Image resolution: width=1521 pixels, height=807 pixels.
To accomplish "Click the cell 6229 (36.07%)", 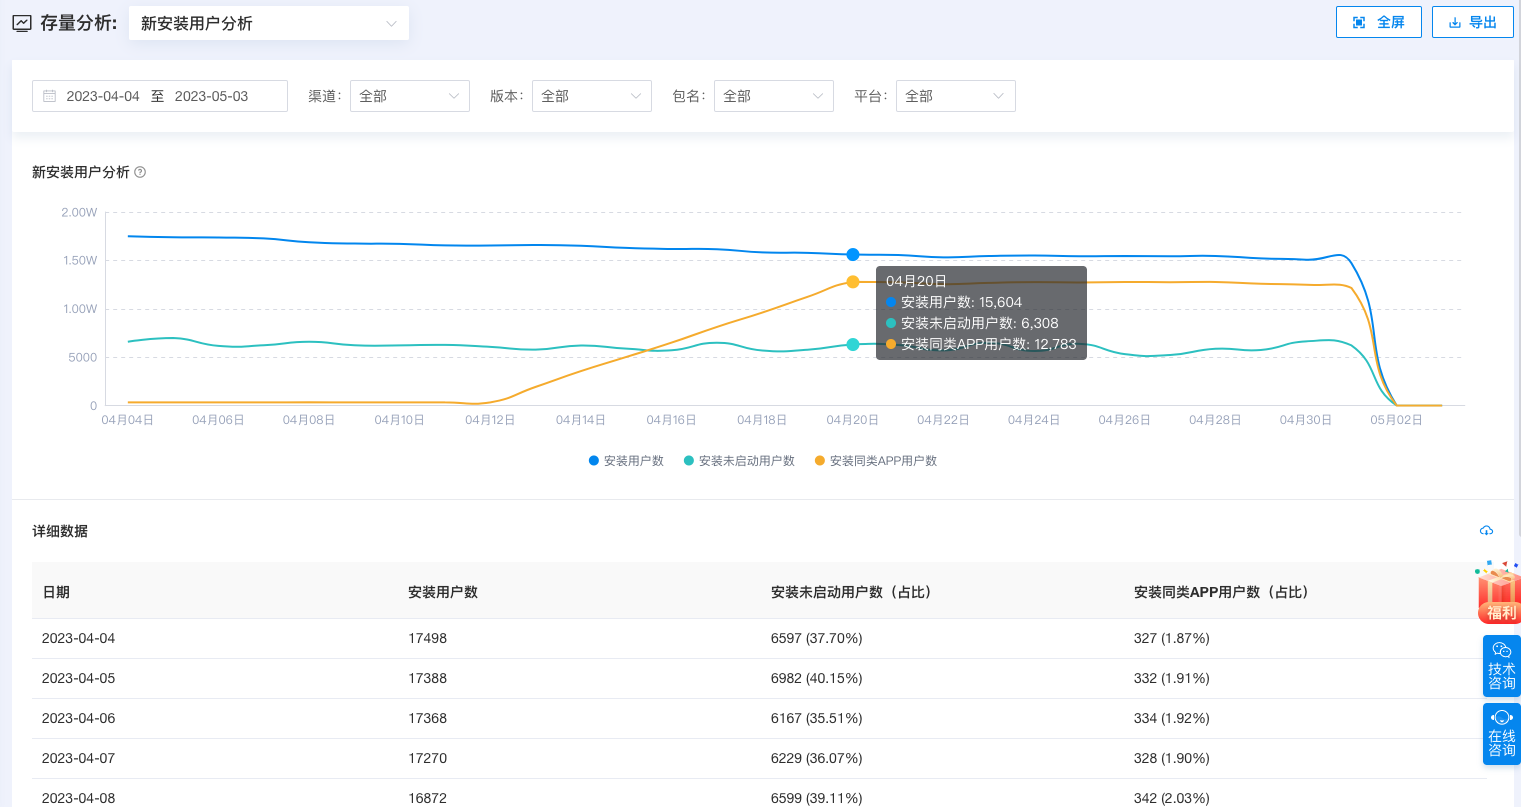I will (x=816, y=758).
